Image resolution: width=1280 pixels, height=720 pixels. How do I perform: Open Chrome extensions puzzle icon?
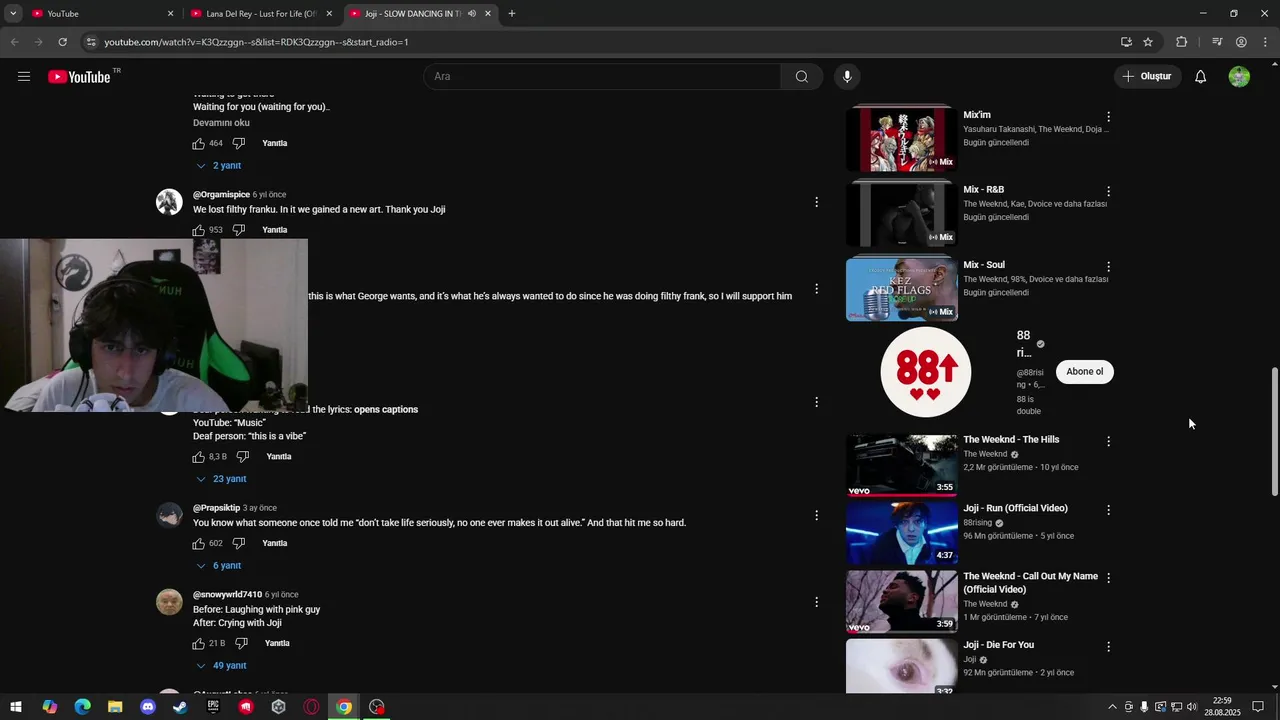click(1182, 42)
